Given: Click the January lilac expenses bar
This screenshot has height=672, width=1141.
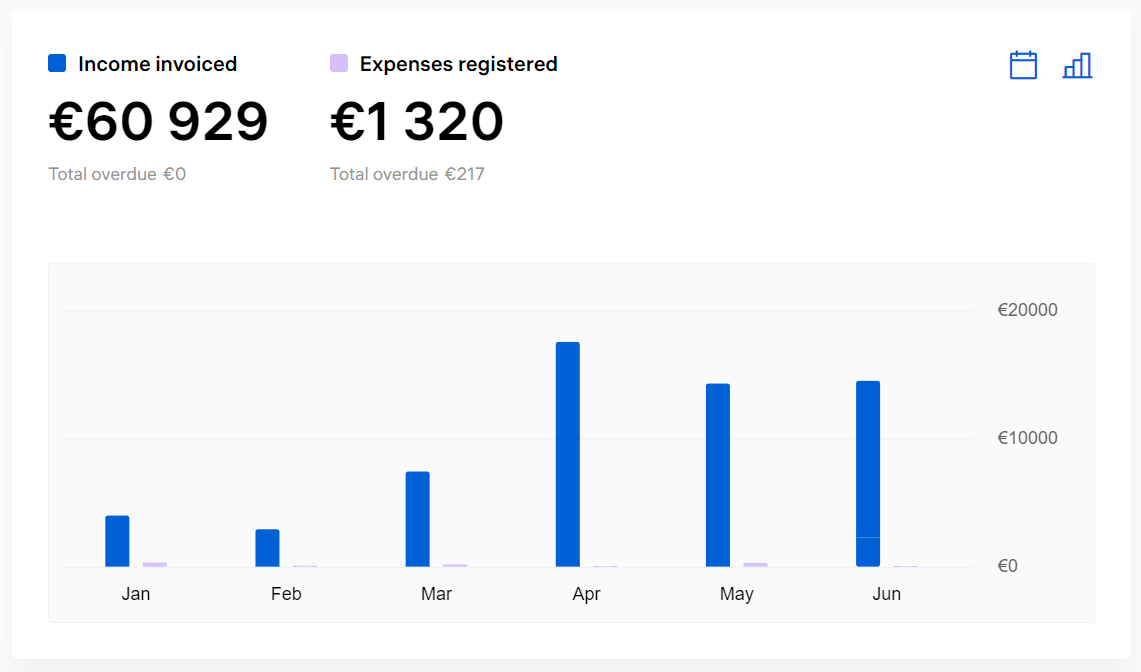Looking at the screenshot, I should pos(155,564).
